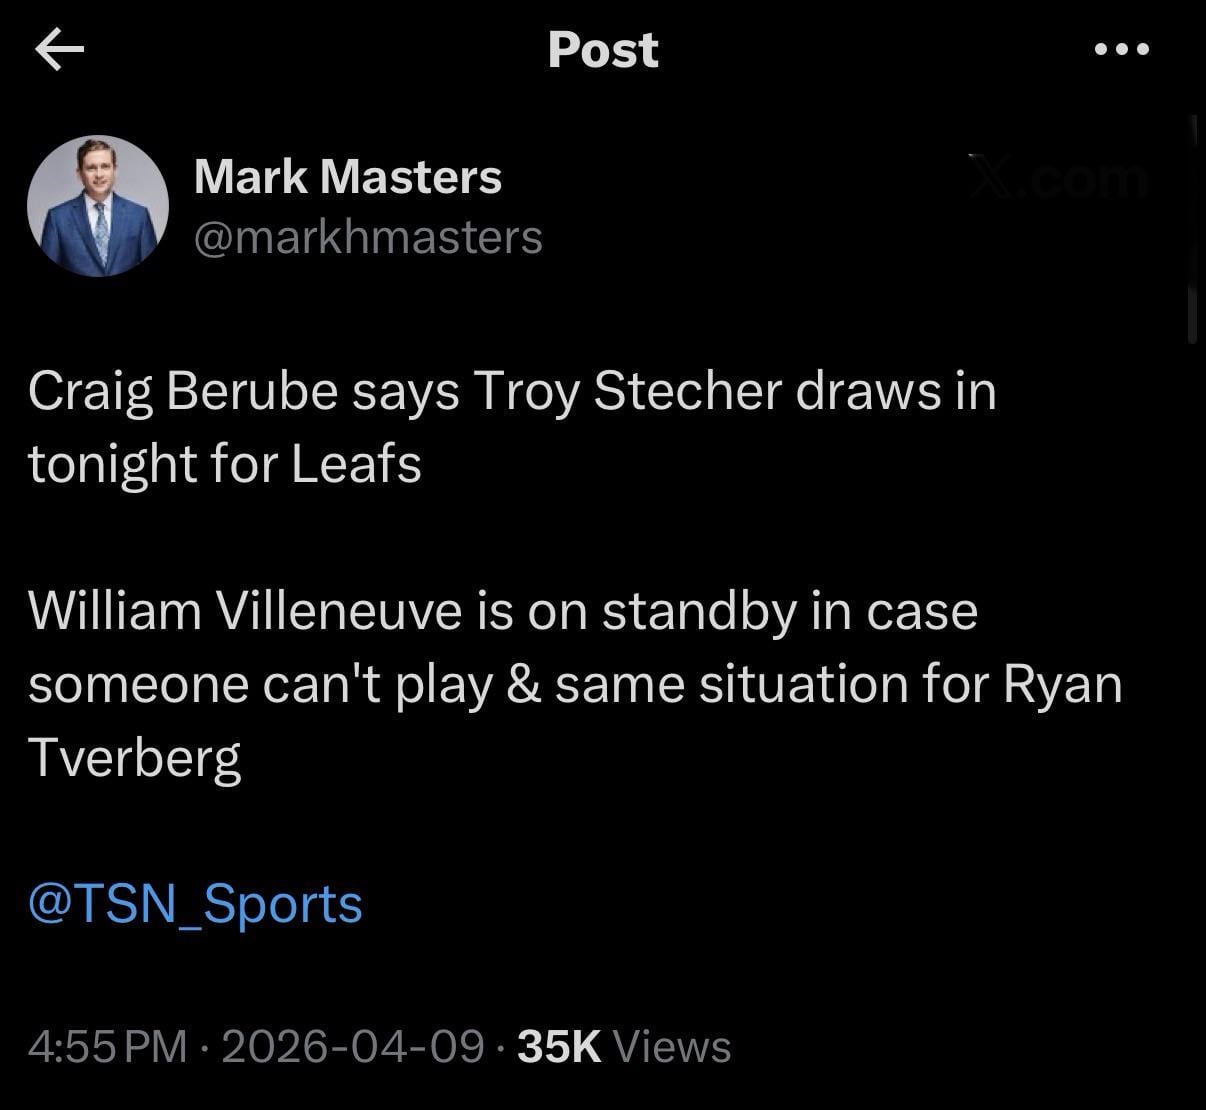This screenshot has height=1110, width=1206.
Task: Click the Mark Masters display name
Action: [347, 177]
